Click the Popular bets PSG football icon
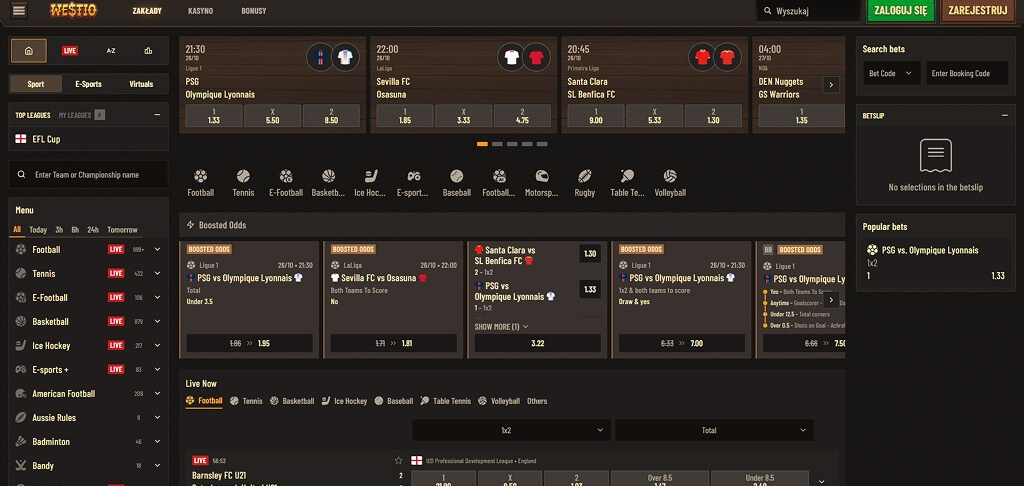Image resolution: width=1024 pixels, height=486 pixels. [872, 250]
